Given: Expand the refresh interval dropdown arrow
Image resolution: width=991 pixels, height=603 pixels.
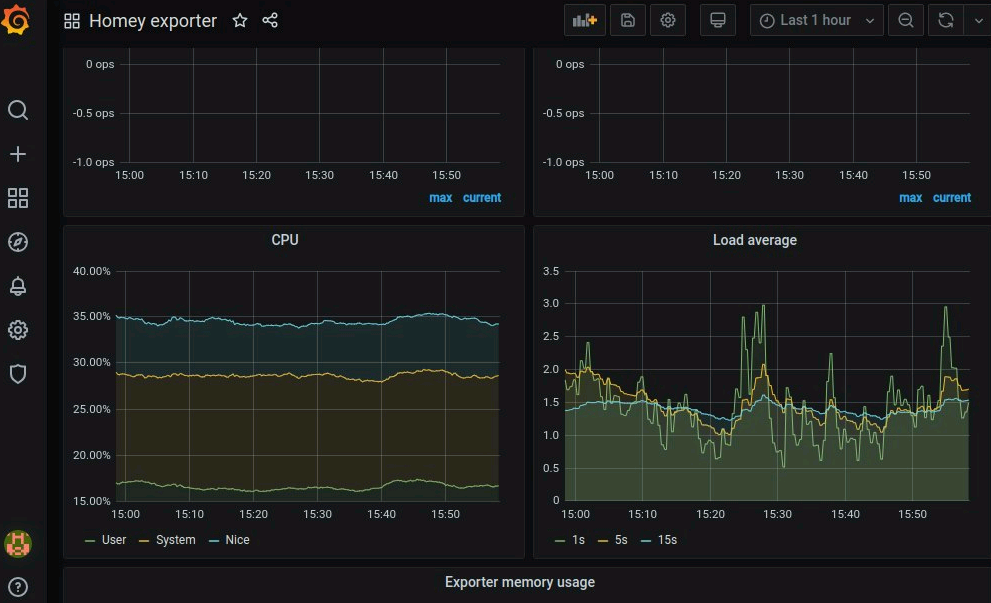Looking at the screenshot, I should click(x=977, y=20).
